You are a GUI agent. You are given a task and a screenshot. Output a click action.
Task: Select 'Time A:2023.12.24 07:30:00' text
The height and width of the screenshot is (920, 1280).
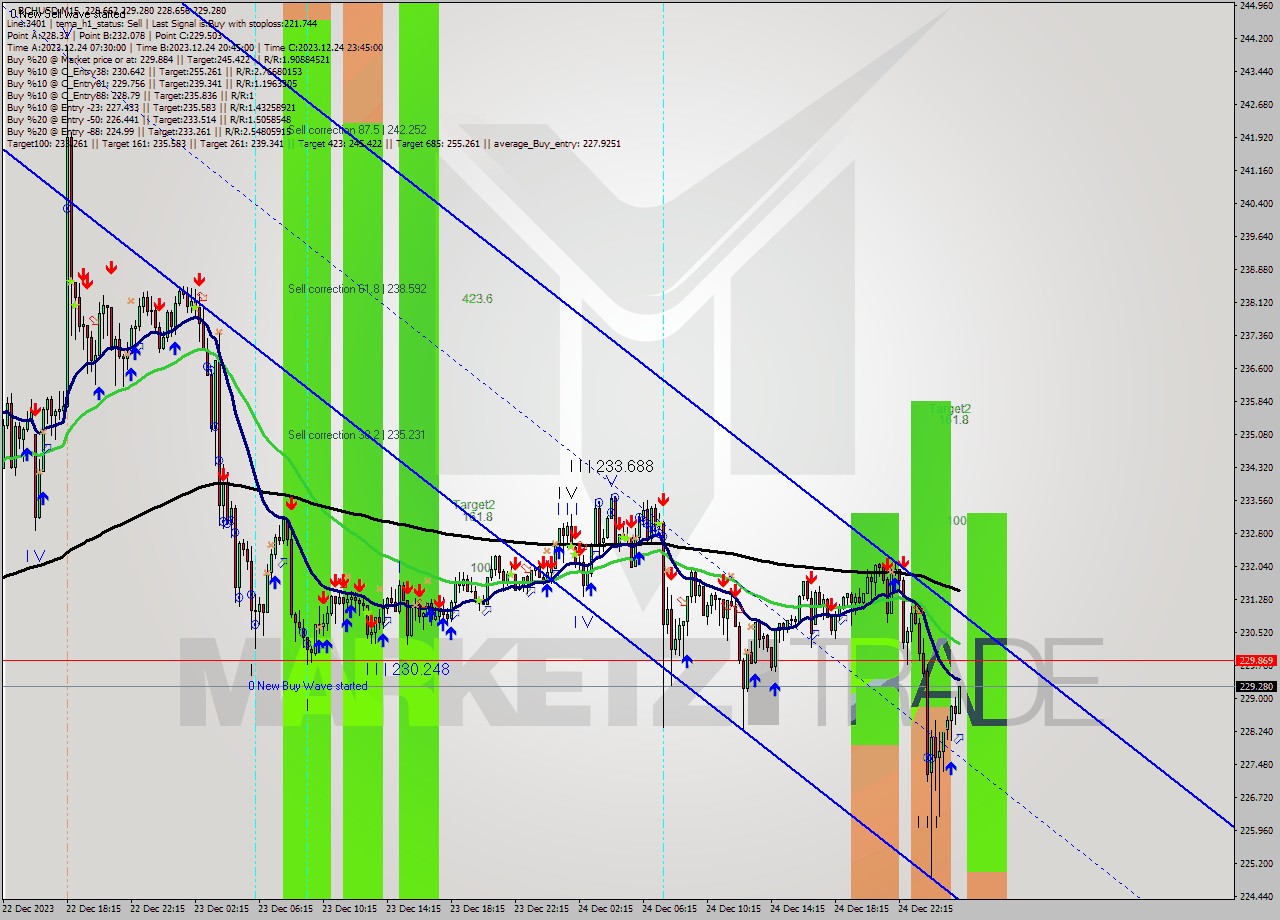tap(66, 47)
